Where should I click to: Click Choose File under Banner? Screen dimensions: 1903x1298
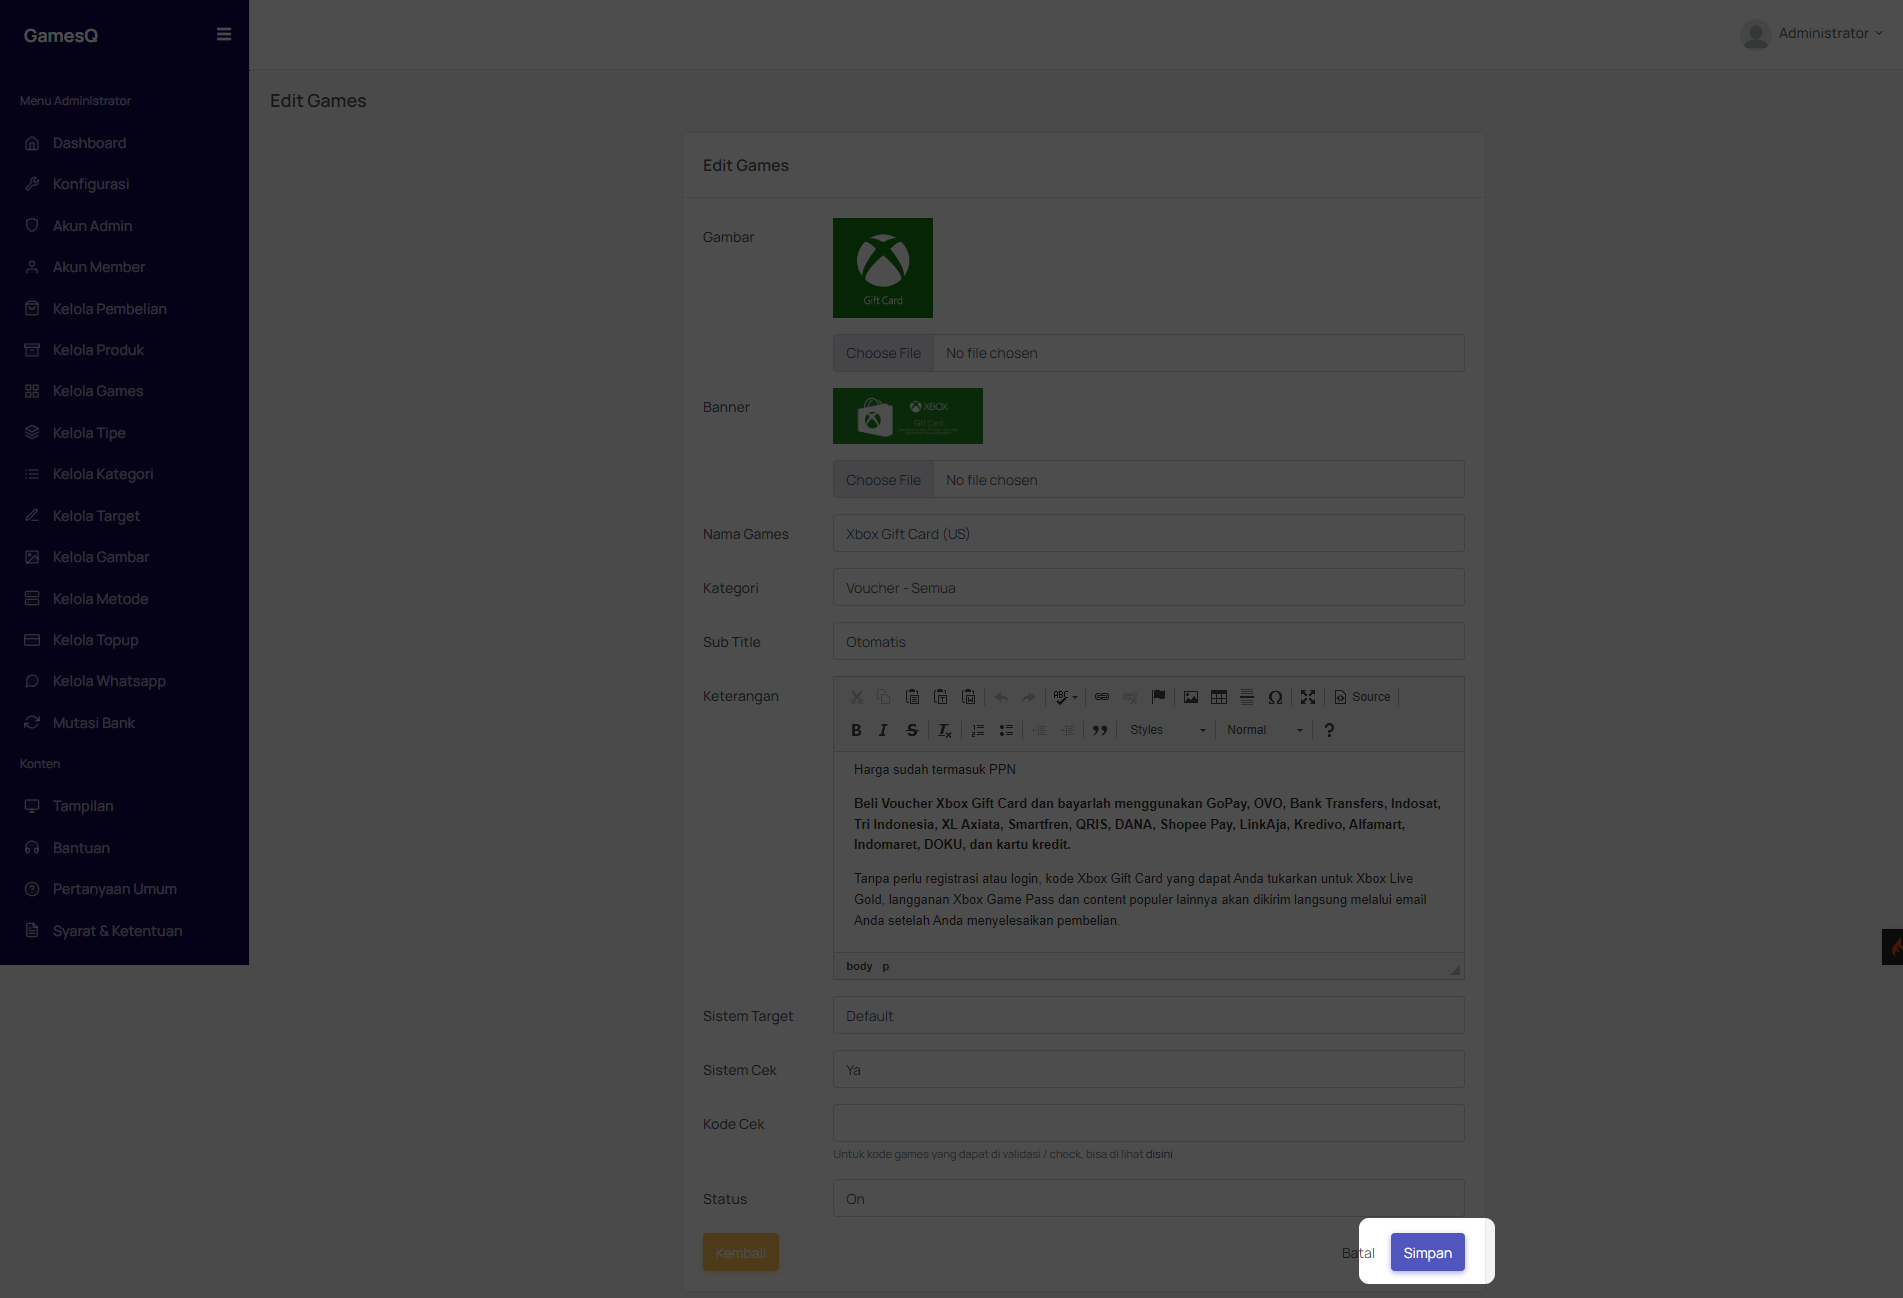pos(883,480)
